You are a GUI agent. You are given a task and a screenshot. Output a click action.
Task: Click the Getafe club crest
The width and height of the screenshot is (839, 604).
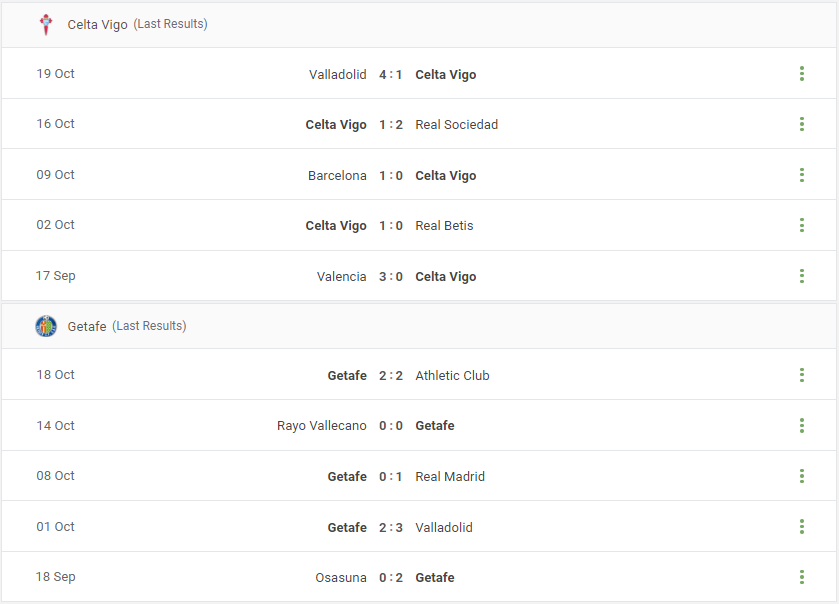pyautogui.click(x=46, y=326)
